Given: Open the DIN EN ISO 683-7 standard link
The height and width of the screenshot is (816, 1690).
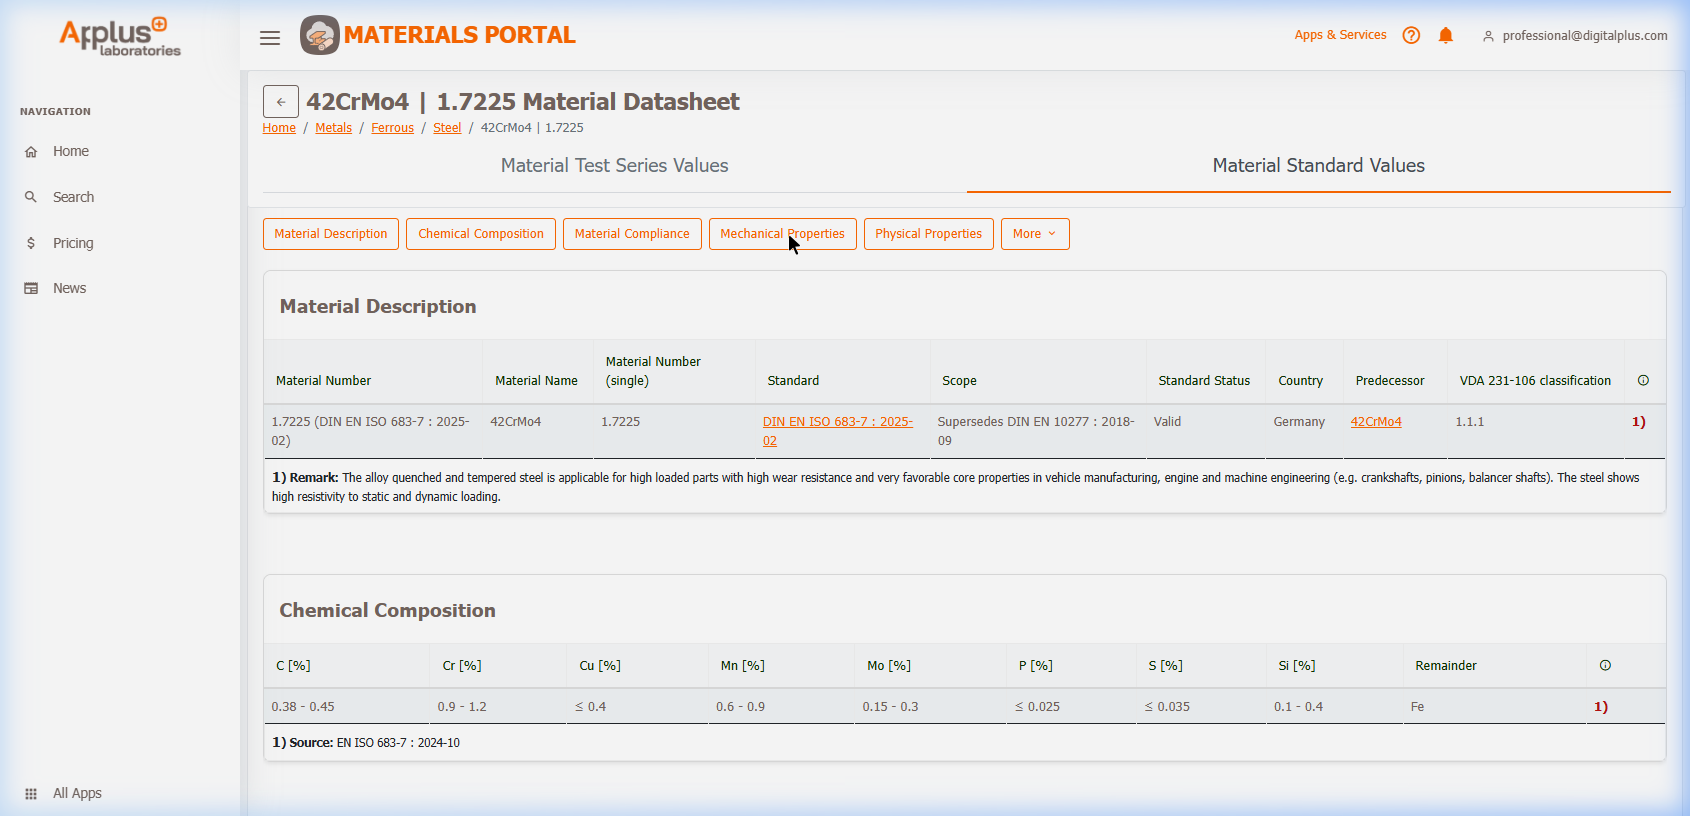Looking at the screenshot, I should (837, 422).
